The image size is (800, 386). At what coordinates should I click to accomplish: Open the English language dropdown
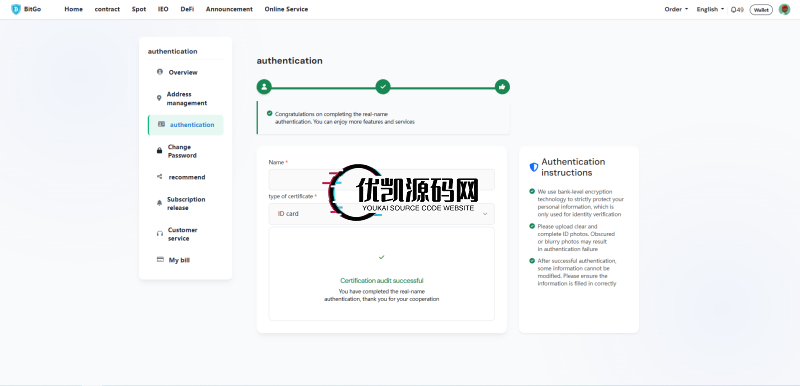pos(710,9)
